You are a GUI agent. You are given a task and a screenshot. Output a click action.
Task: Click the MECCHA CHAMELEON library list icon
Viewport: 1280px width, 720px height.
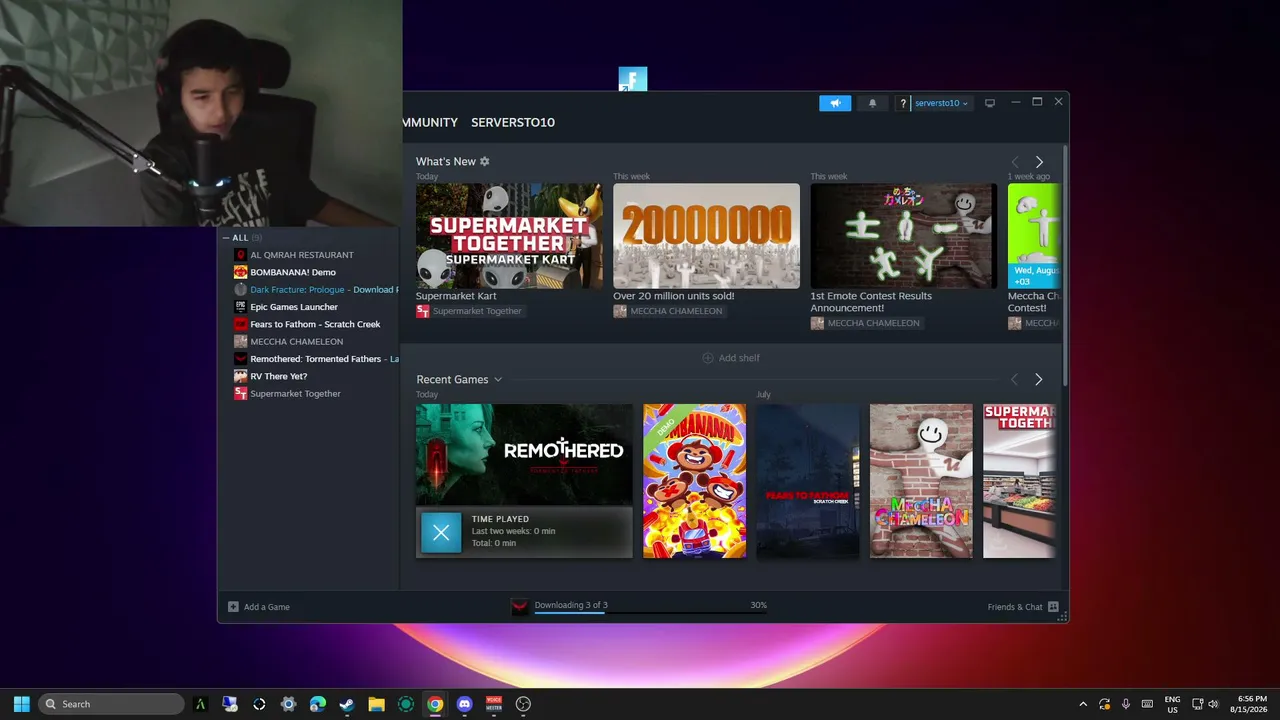[240, 341]
